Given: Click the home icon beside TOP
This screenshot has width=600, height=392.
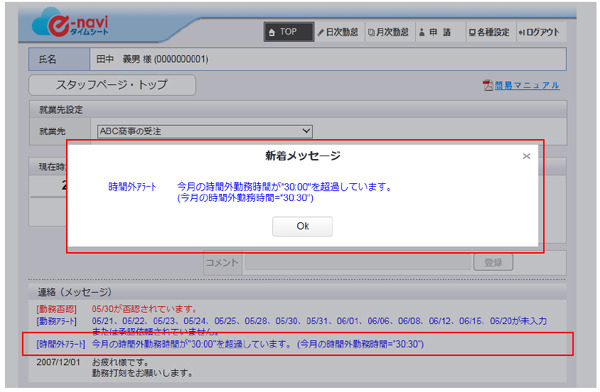Looking at the screenshot, I should coord(272,33).
